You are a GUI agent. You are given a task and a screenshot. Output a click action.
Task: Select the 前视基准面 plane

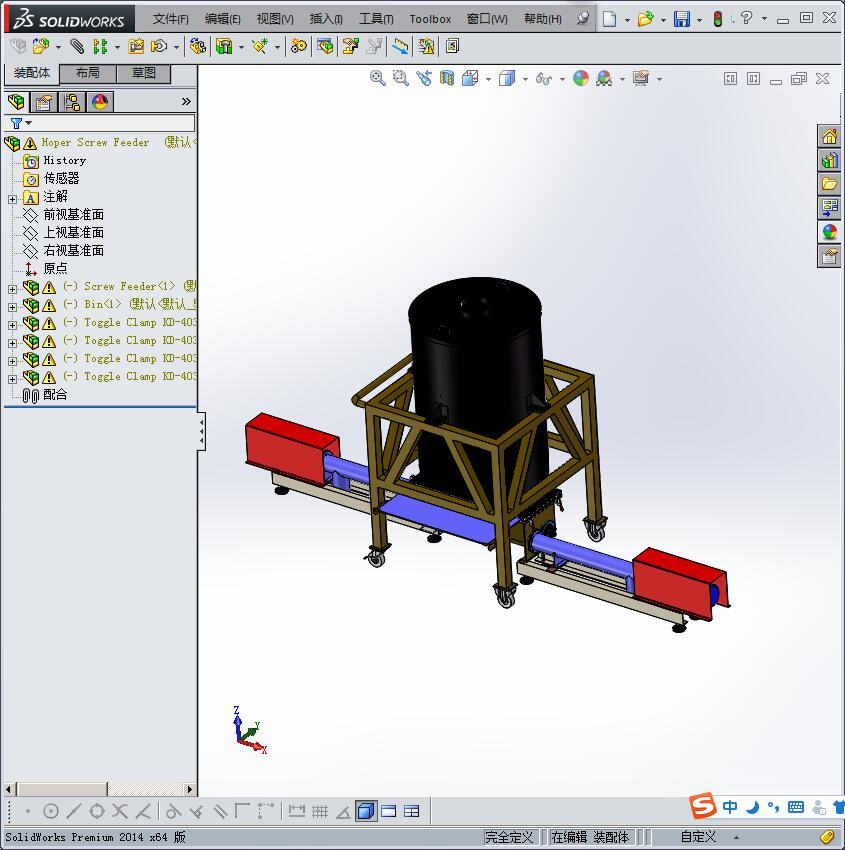click(74, 215)
